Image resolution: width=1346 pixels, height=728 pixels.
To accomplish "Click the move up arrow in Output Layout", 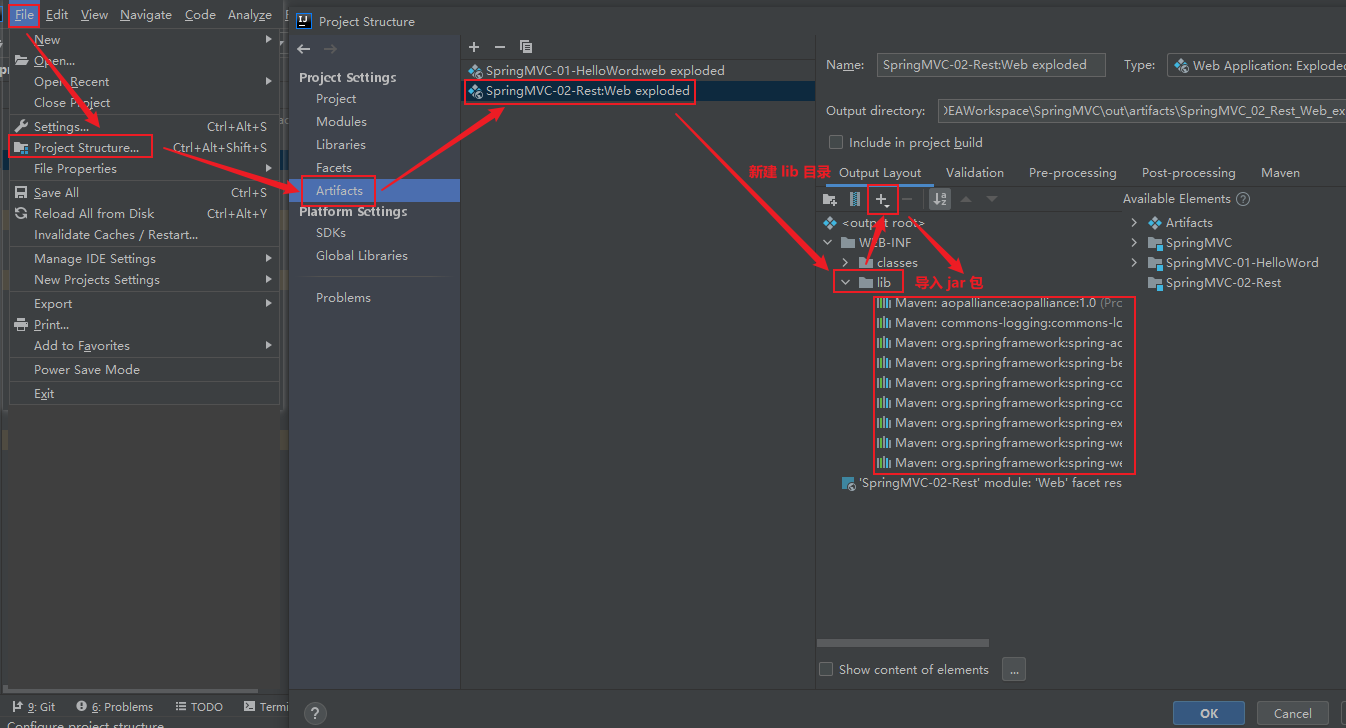I will 966,199.
